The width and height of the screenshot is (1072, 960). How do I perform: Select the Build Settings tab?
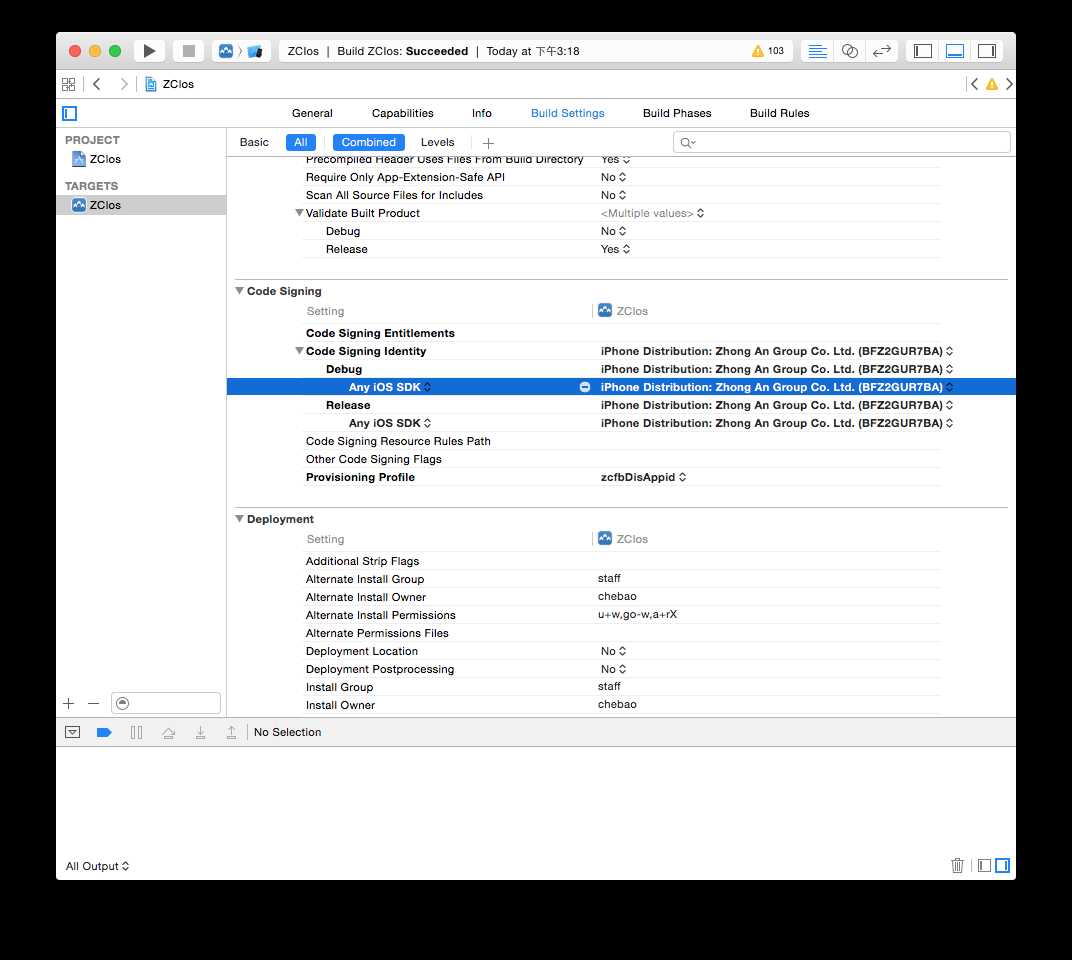(567, 114)
